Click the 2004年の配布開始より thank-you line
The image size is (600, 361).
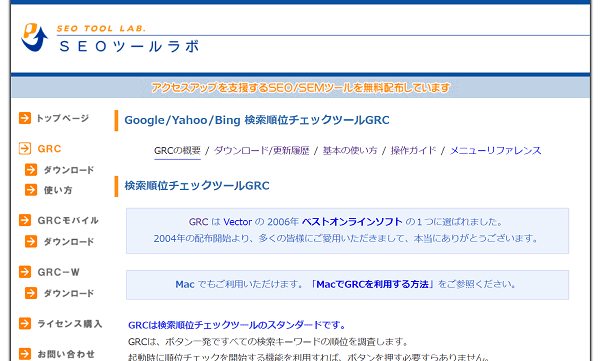346,238
